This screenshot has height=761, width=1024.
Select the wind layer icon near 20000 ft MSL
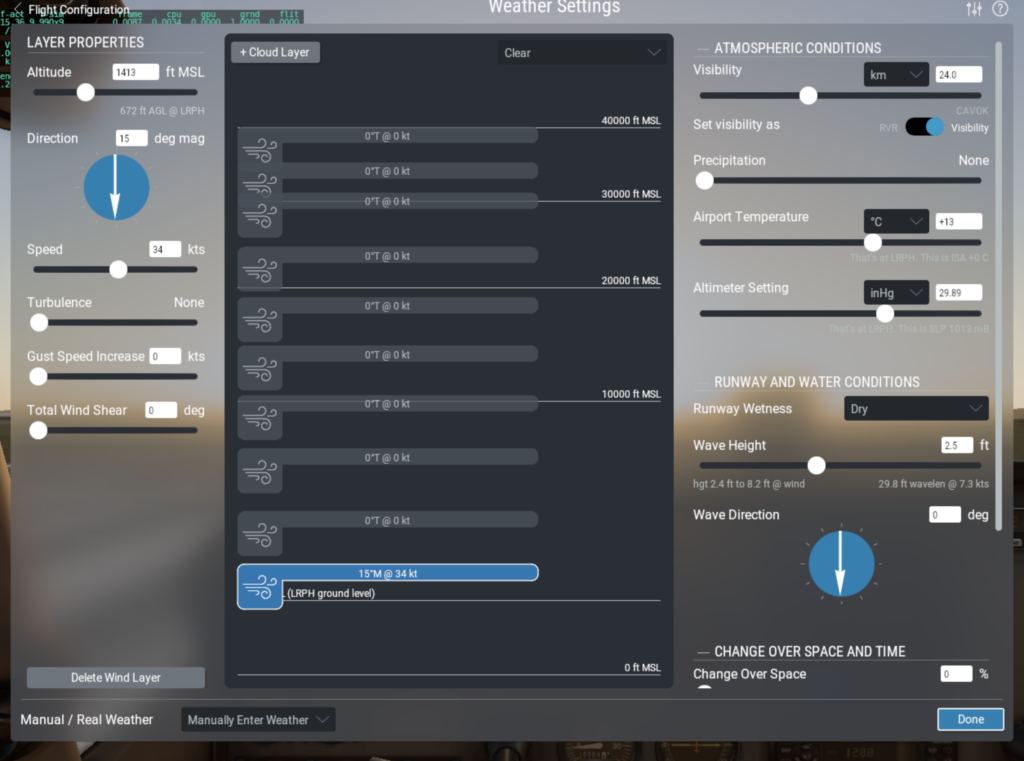point(260,270)
